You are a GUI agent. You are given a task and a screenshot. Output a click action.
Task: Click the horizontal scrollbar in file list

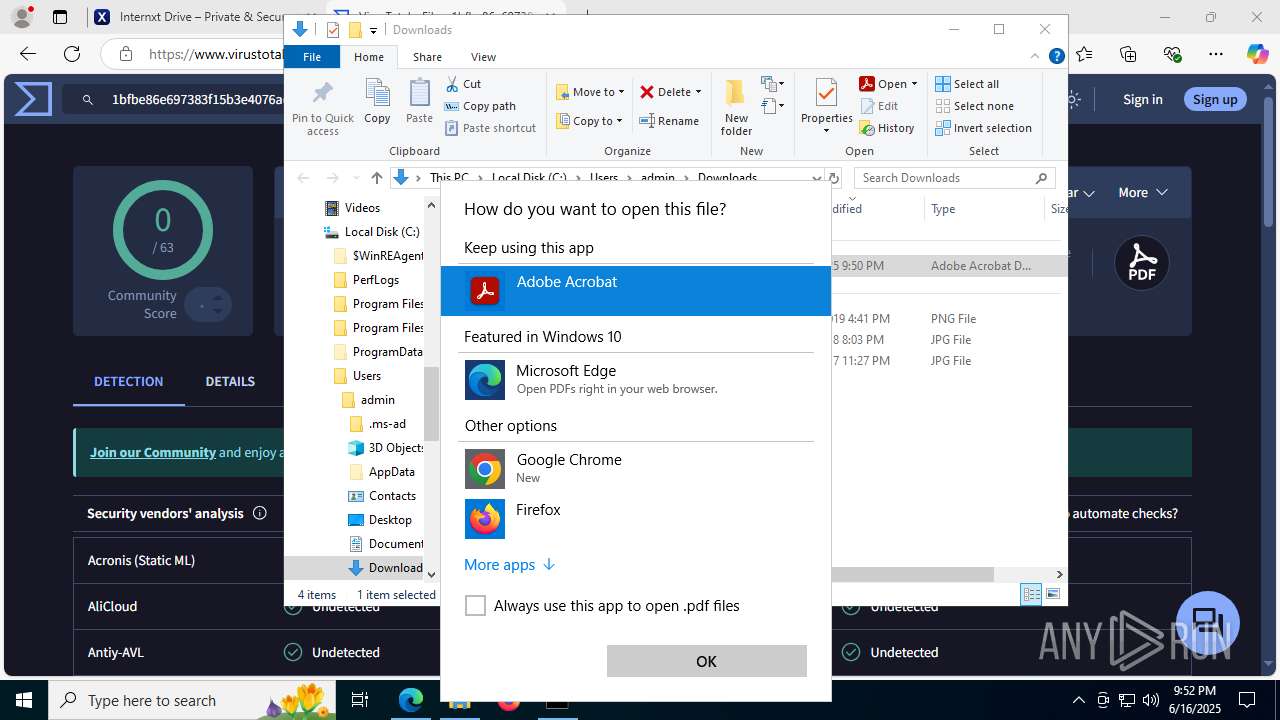912,574
